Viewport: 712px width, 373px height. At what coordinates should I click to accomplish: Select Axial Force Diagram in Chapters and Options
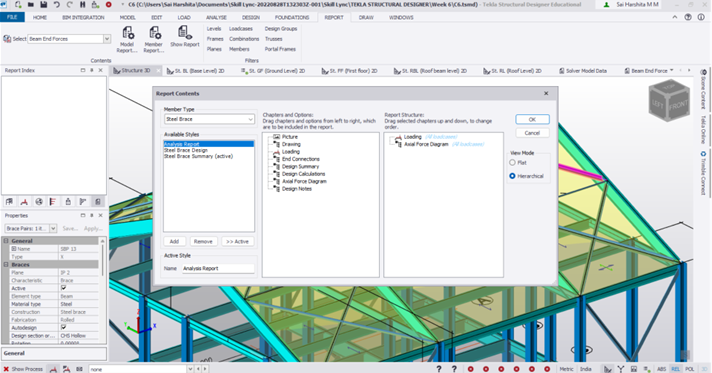[304, 181]
